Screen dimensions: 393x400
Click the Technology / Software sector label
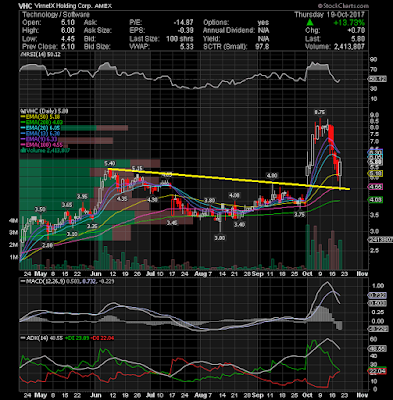tap(56, 14)
